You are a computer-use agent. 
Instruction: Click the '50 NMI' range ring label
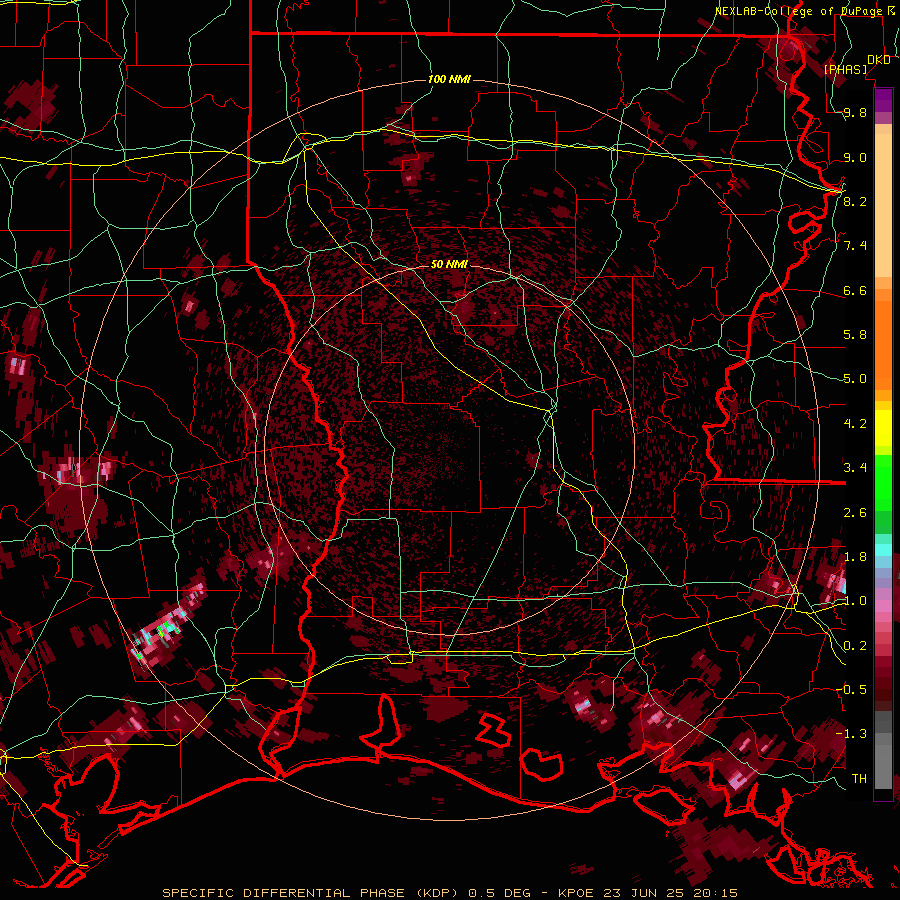449,264
